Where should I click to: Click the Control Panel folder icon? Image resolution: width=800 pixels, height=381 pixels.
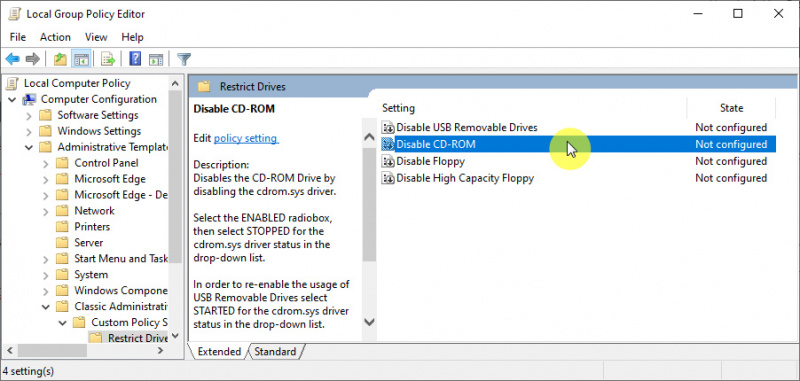(x=62, y=163)
